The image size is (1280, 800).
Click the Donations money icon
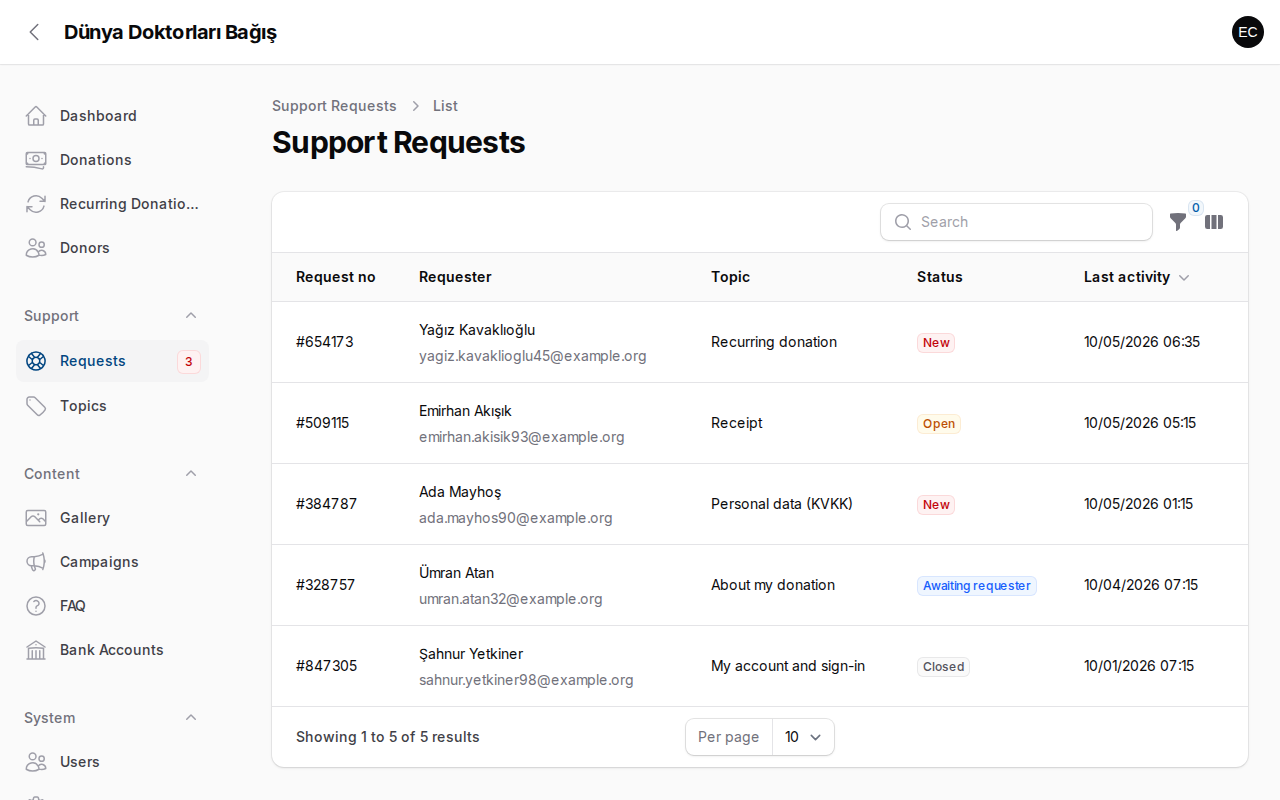[36, 160]
